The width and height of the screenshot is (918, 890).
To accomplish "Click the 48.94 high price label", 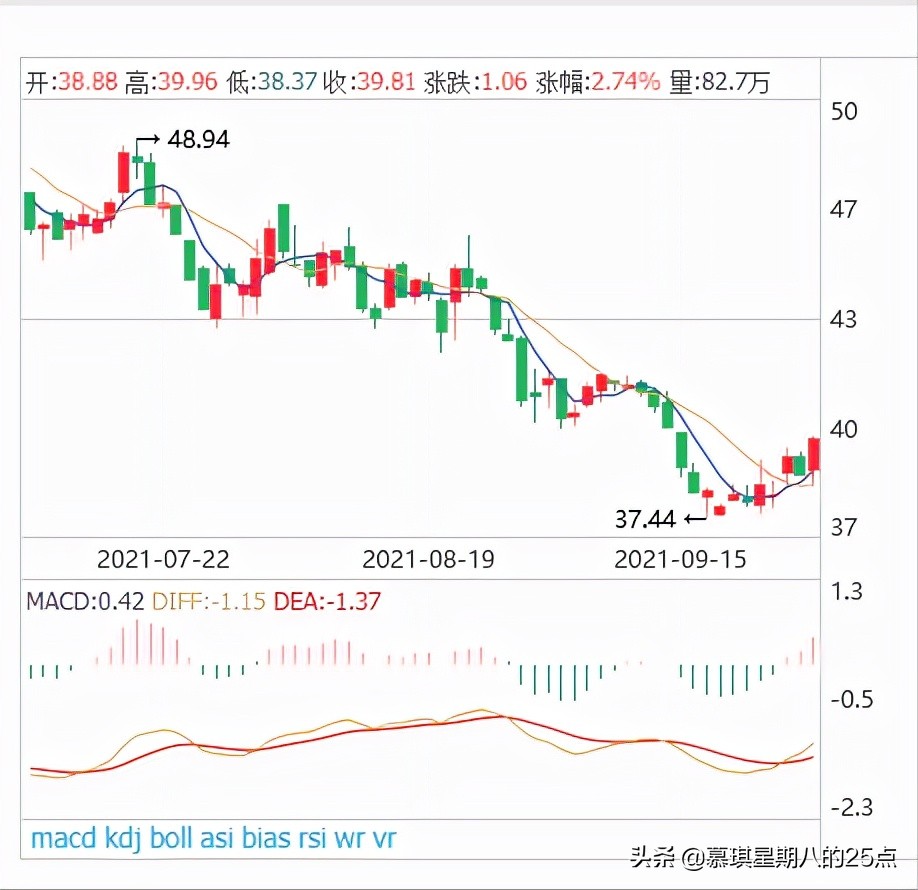I will (x=198, y=139).
